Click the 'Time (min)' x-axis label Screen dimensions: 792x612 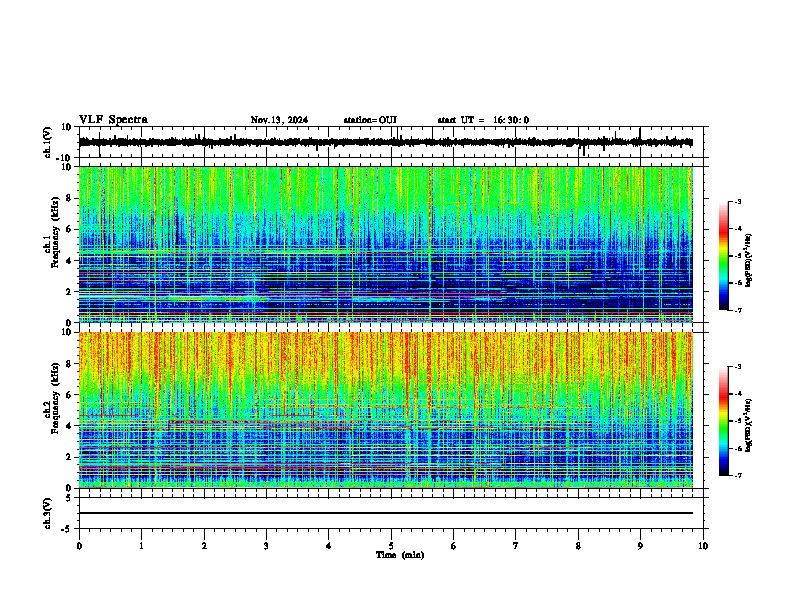point(400,555)
